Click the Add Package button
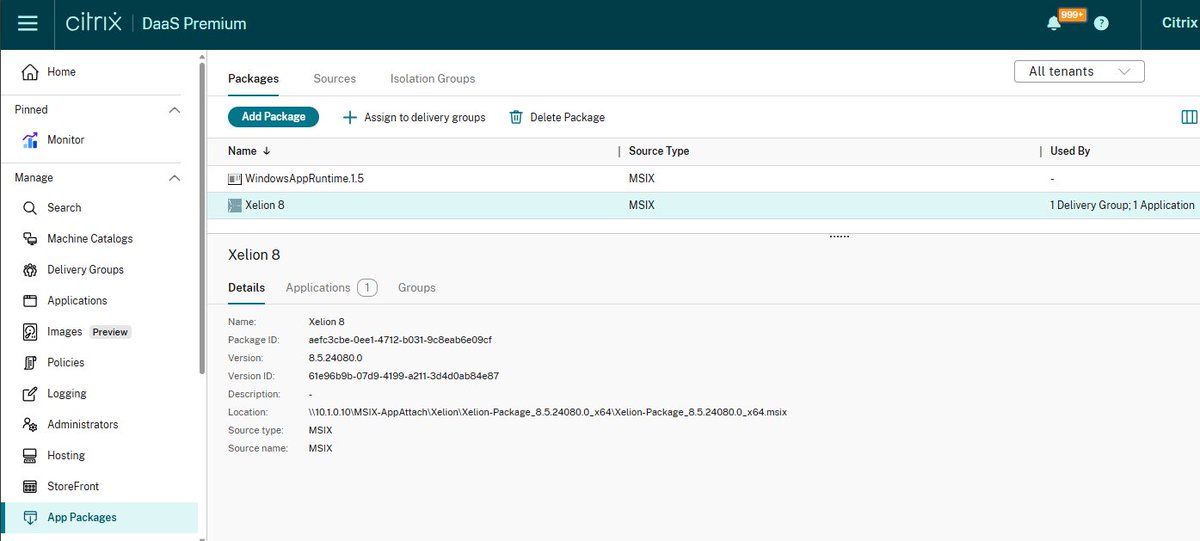The width and height of the screenshot is (1200, 541). point(273,117)
